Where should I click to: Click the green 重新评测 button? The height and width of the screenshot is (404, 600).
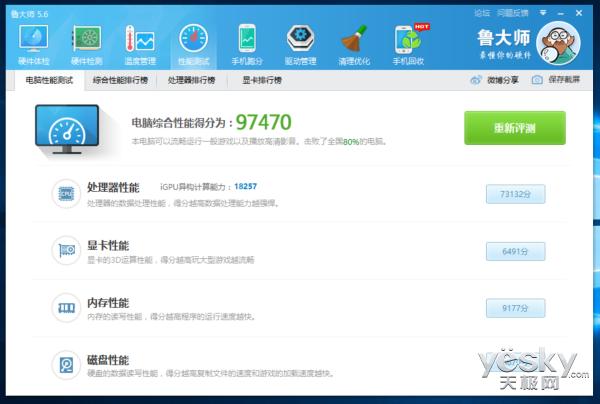[x=515, y=128]
